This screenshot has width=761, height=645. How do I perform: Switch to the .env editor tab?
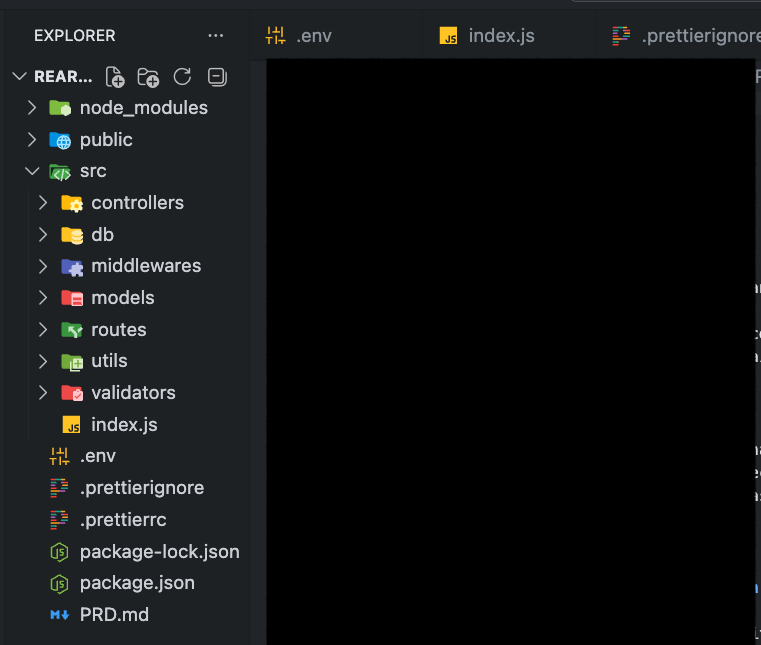coord(336,35)
